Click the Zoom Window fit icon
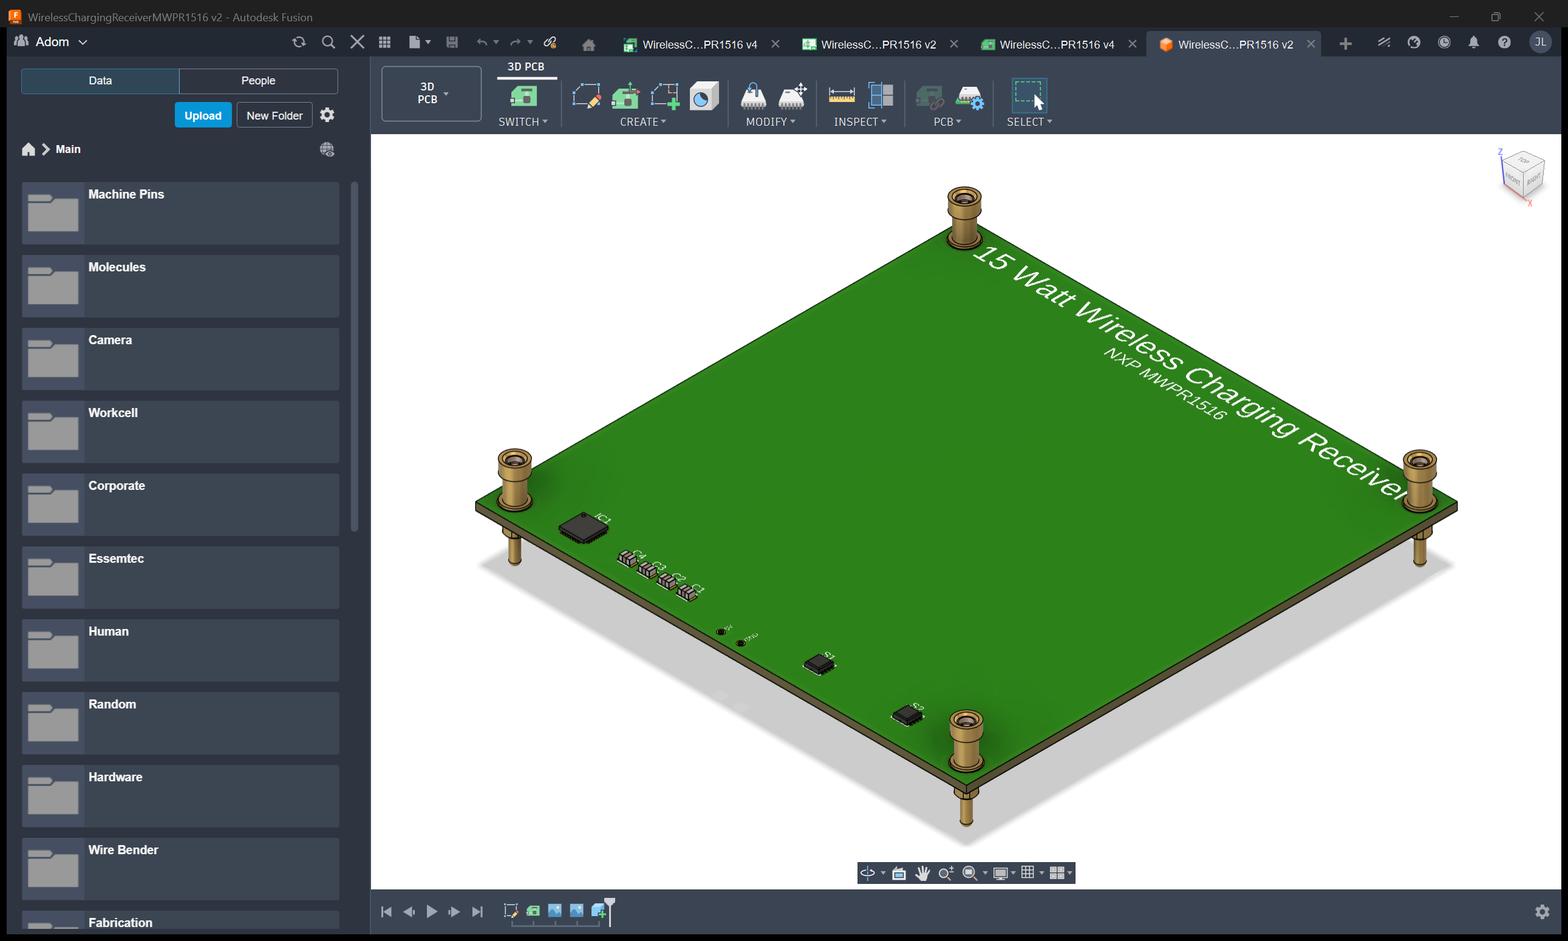The height and width of the screenshot is (941, 1568). [x=969, y=873]
